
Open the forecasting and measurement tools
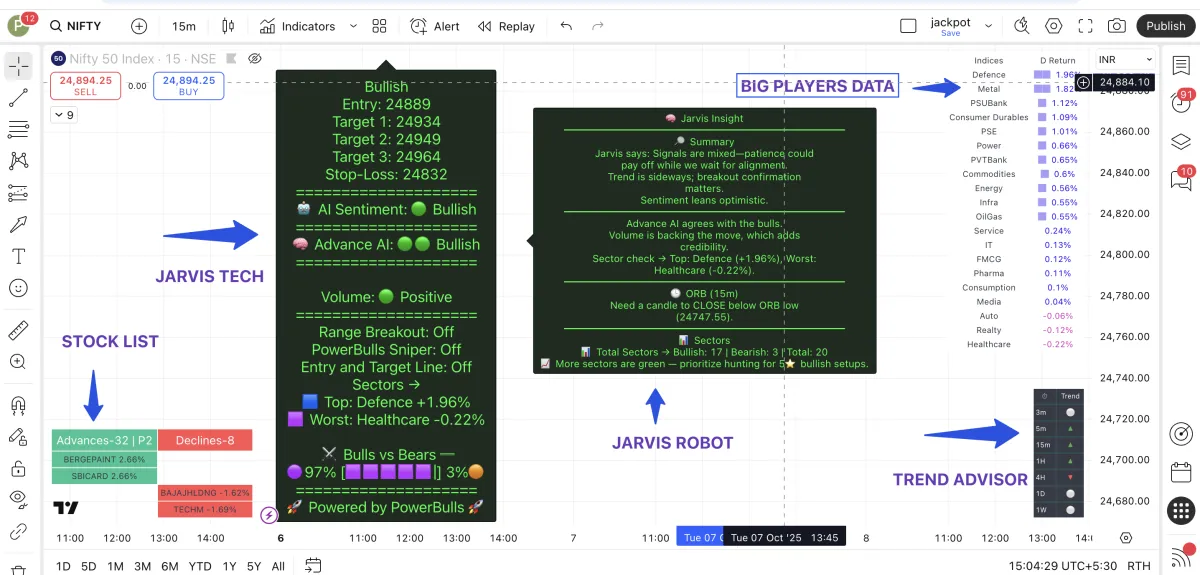click(18, 192)
